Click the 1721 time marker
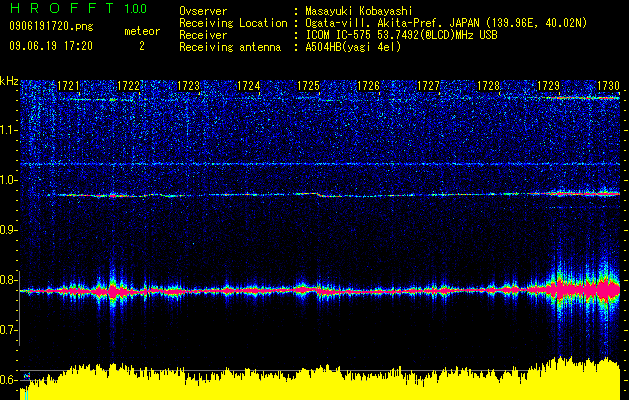Viewport: 629px width, 400px height. (68, 86)
